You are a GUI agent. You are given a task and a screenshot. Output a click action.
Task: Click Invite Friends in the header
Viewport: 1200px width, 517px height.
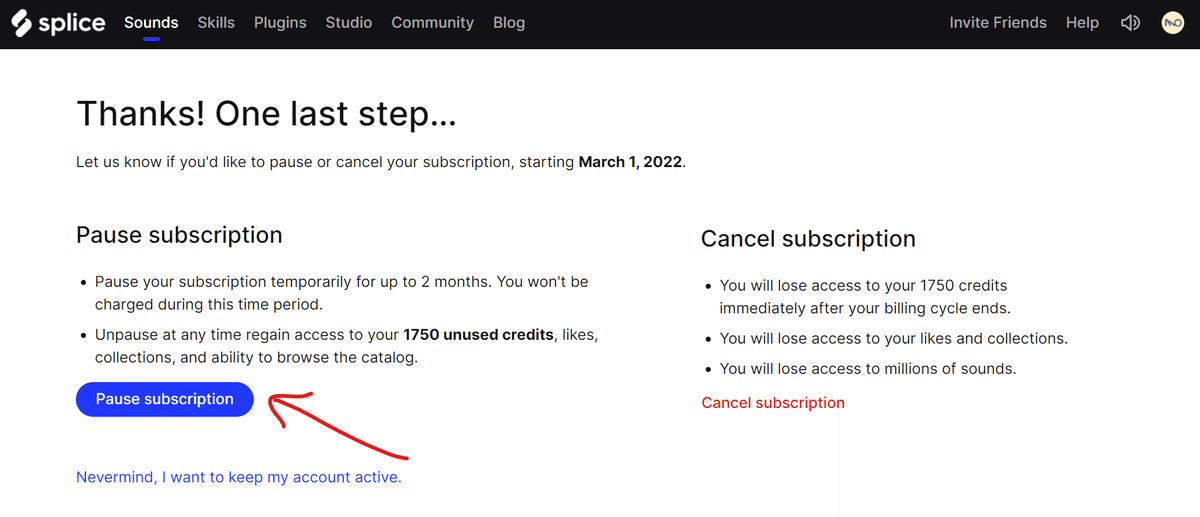998,23
